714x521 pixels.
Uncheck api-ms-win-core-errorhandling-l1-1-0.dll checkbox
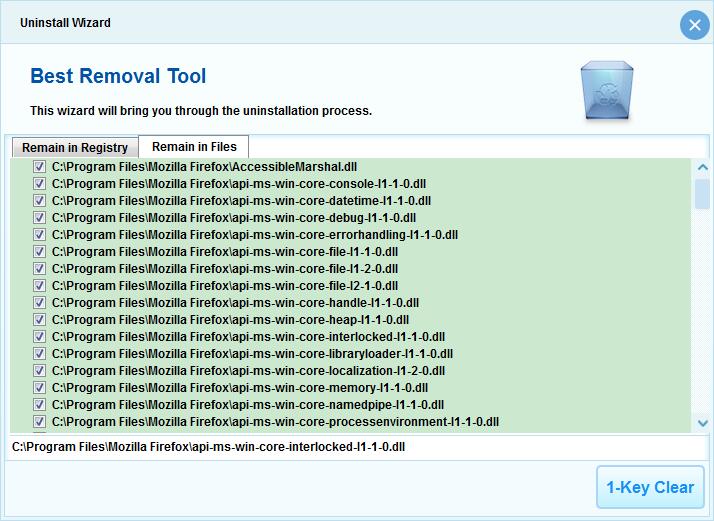(x=39, y=235)
